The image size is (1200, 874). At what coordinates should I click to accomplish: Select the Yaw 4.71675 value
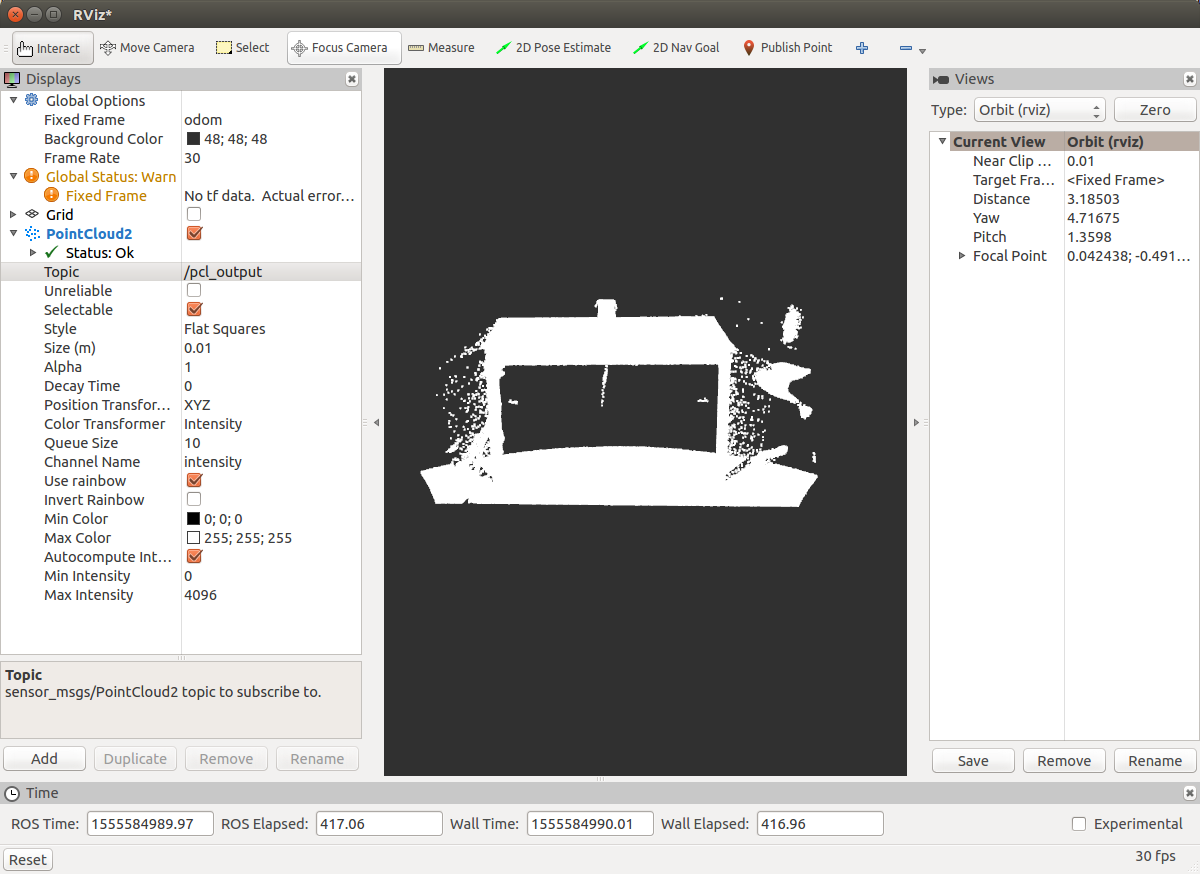[1093, 217]
